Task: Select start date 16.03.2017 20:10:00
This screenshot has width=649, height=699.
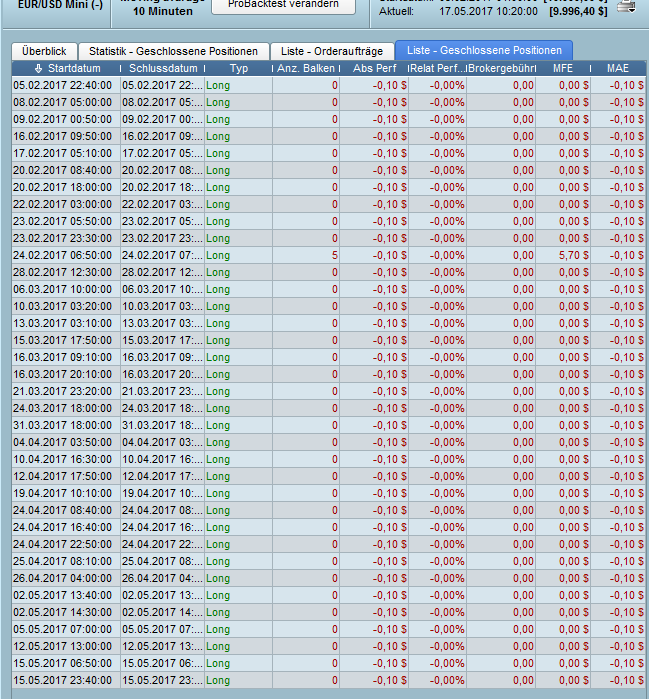Action: 62,374
